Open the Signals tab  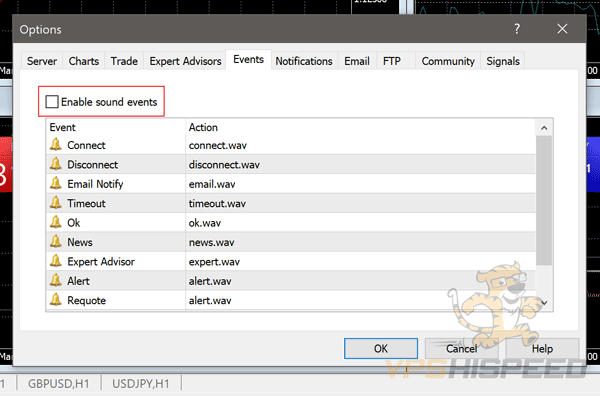pos(503,61)
